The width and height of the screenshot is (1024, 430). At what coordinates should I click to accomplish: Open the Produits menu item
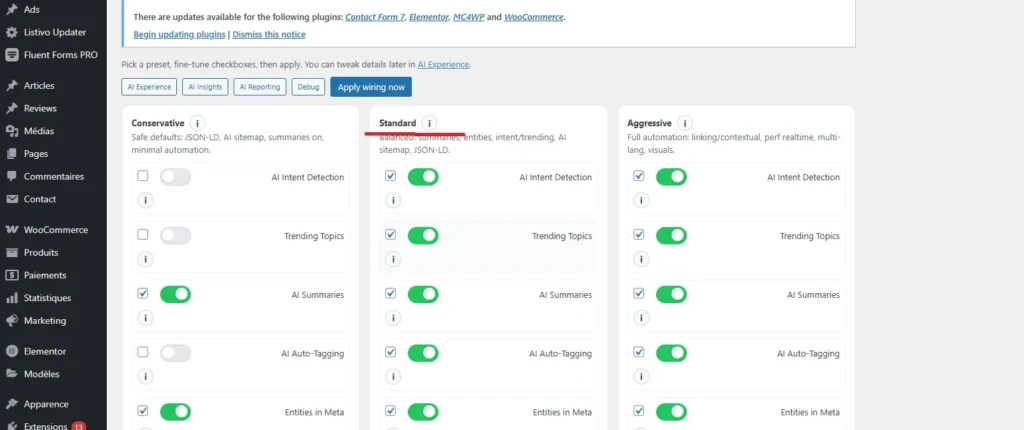point(41,253)
